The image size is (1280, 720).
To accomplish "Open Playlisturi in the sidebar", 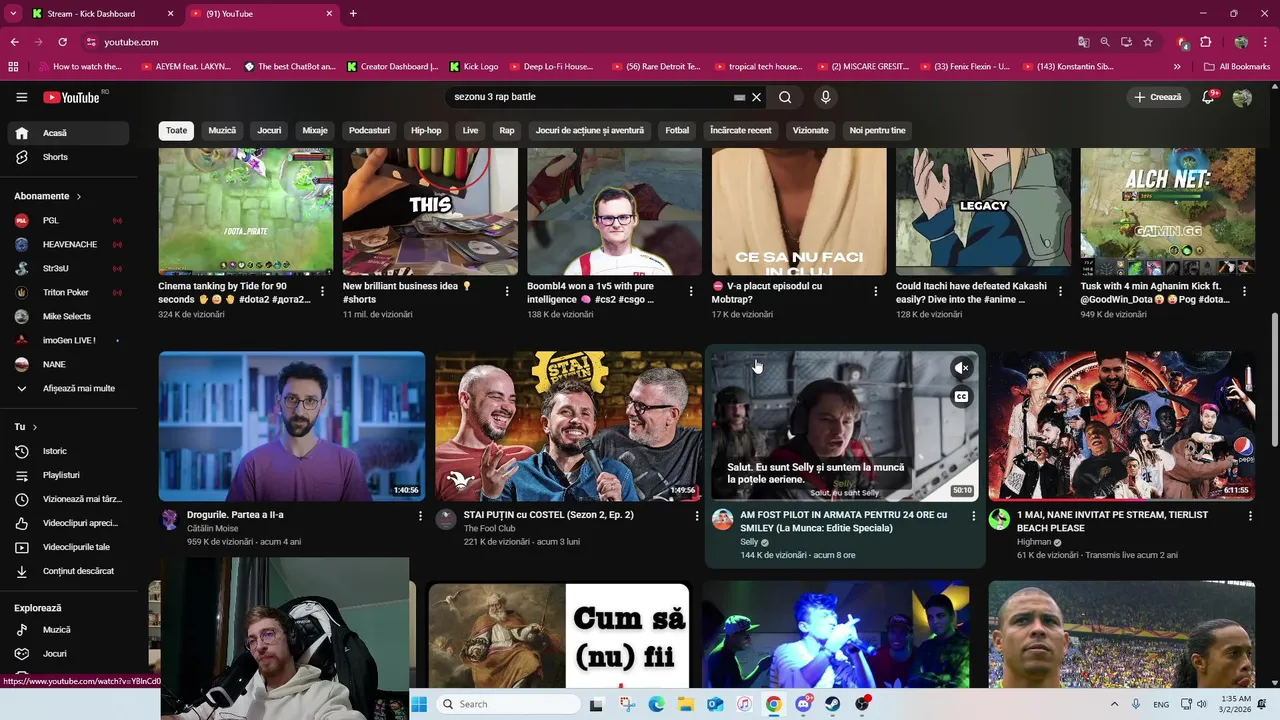I will 68,475.
